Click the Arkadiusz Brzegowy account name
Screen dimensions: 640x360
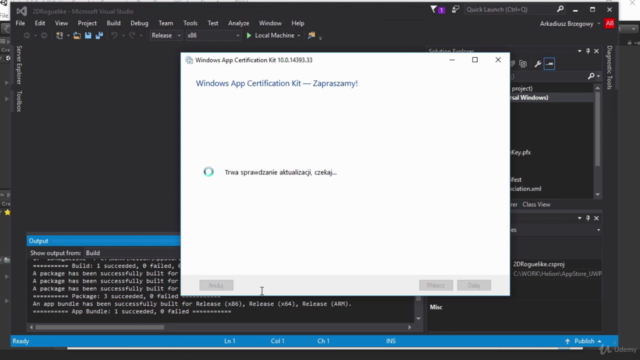(567, 24)
